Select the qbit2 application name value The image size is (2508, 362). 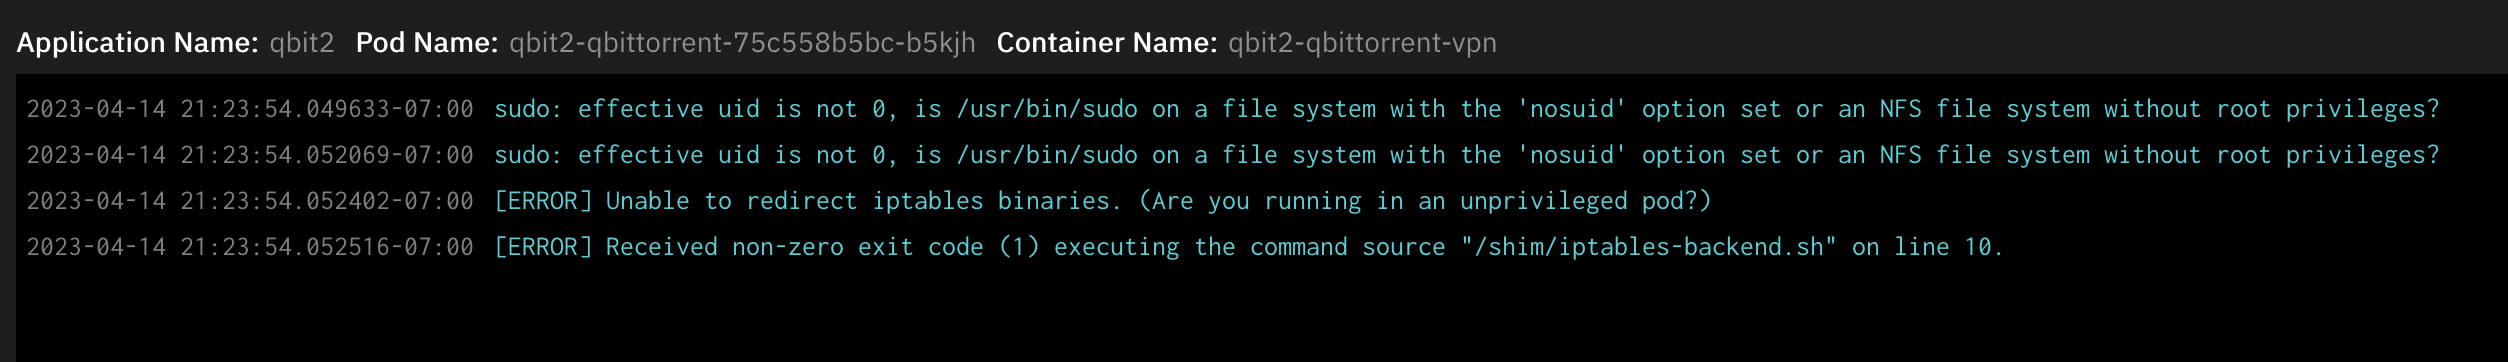pyautogui.click(x=302, y=43)
